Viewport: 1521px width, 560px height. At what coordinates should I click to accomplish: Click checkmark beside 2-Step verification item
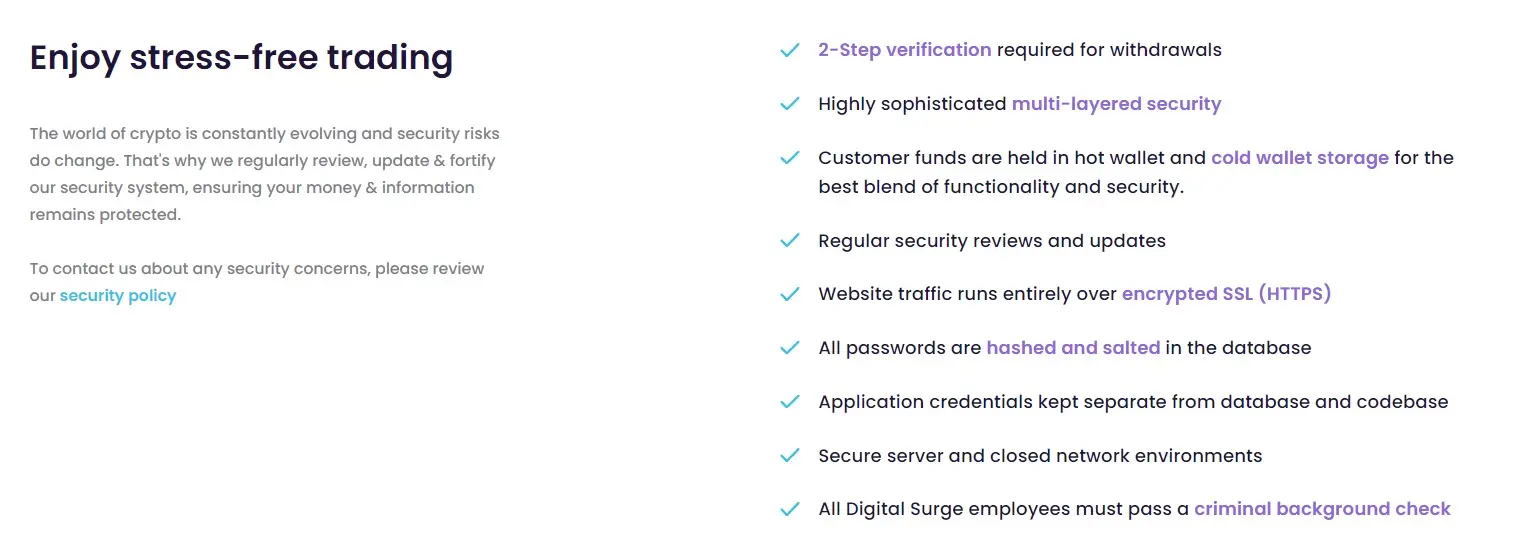coord(789,50)
